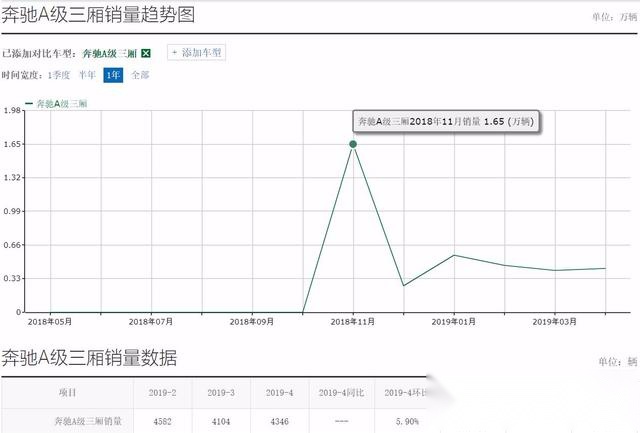Image resolution: width=640 pixels, height=433 pixels.
Task: Click the sales tooltip showing 1.65 万辆
Action: (446, 121)
